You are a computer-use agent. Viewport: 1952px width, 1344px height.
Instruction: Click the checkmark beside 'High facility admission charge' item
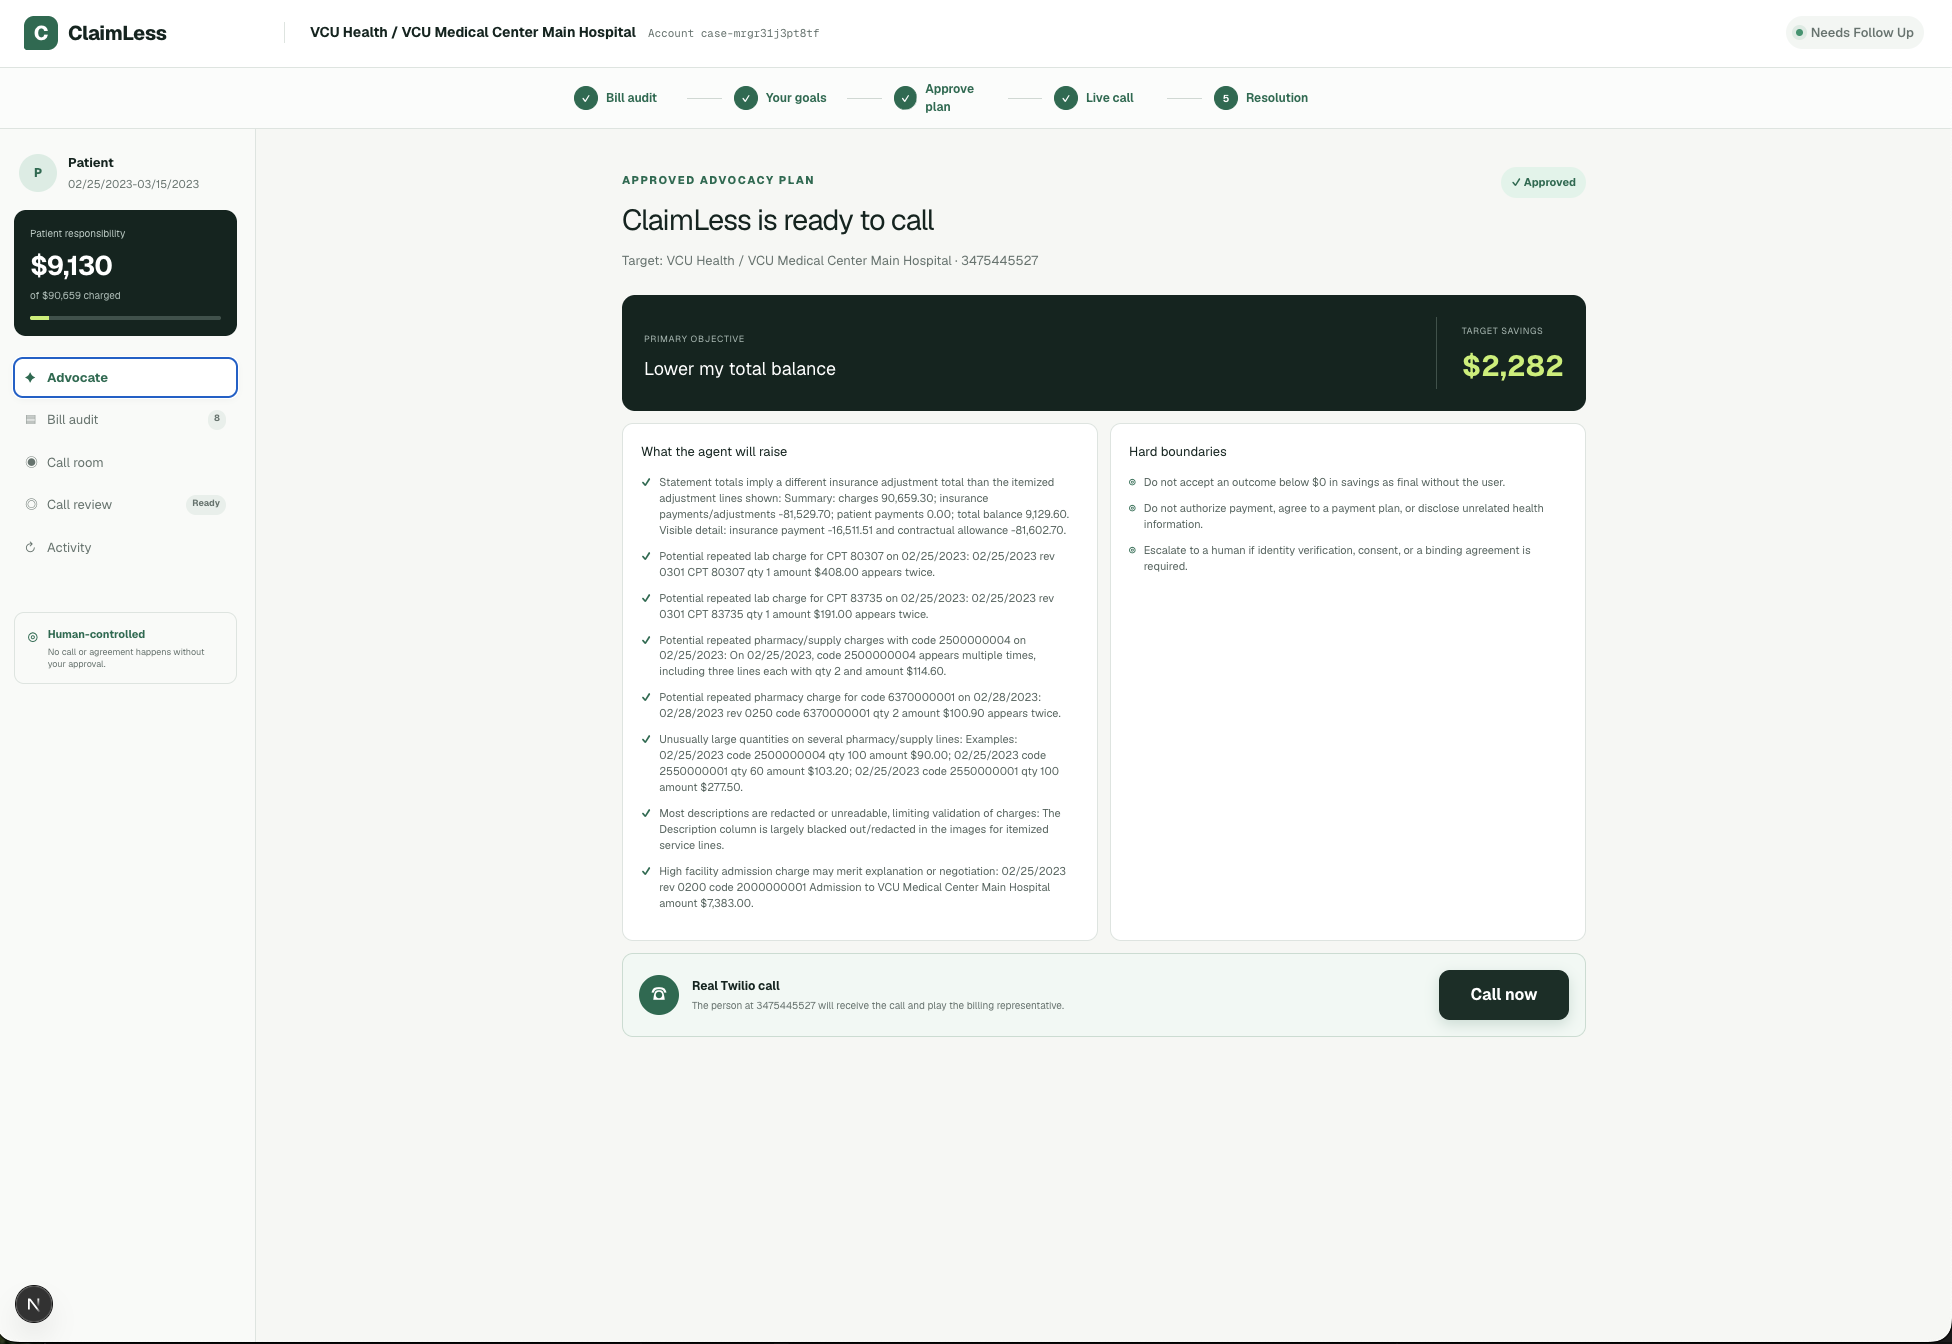(646, 871)
